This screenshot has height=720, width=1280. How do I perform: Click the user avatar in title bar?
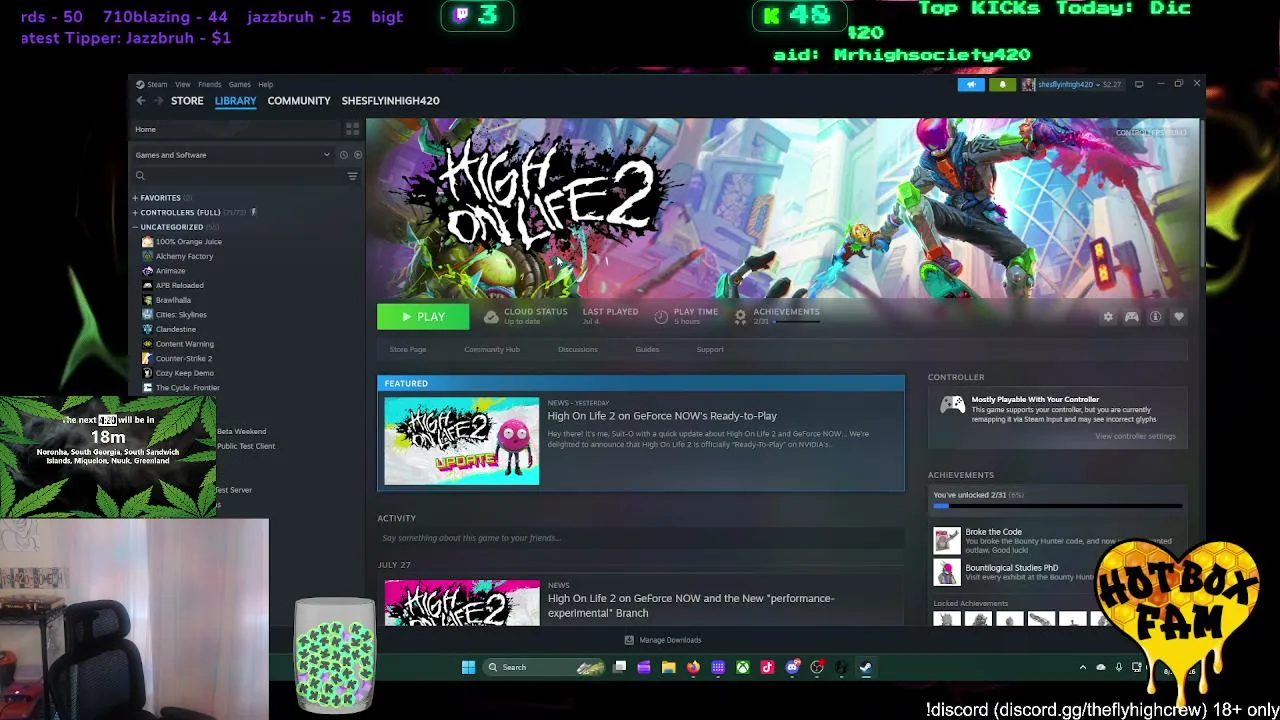1028,85
